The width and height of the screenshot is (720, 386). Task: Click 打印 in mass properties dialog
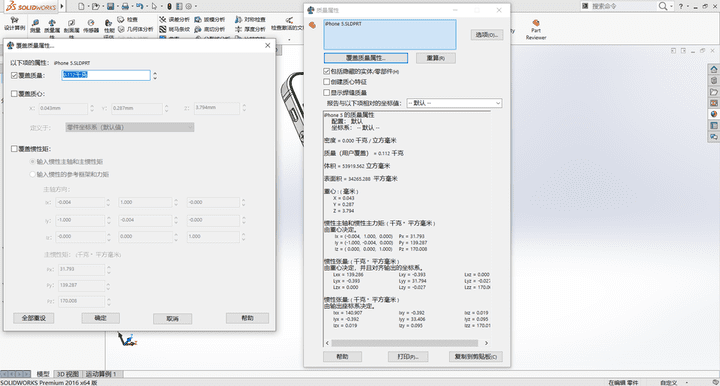(408, 357)
